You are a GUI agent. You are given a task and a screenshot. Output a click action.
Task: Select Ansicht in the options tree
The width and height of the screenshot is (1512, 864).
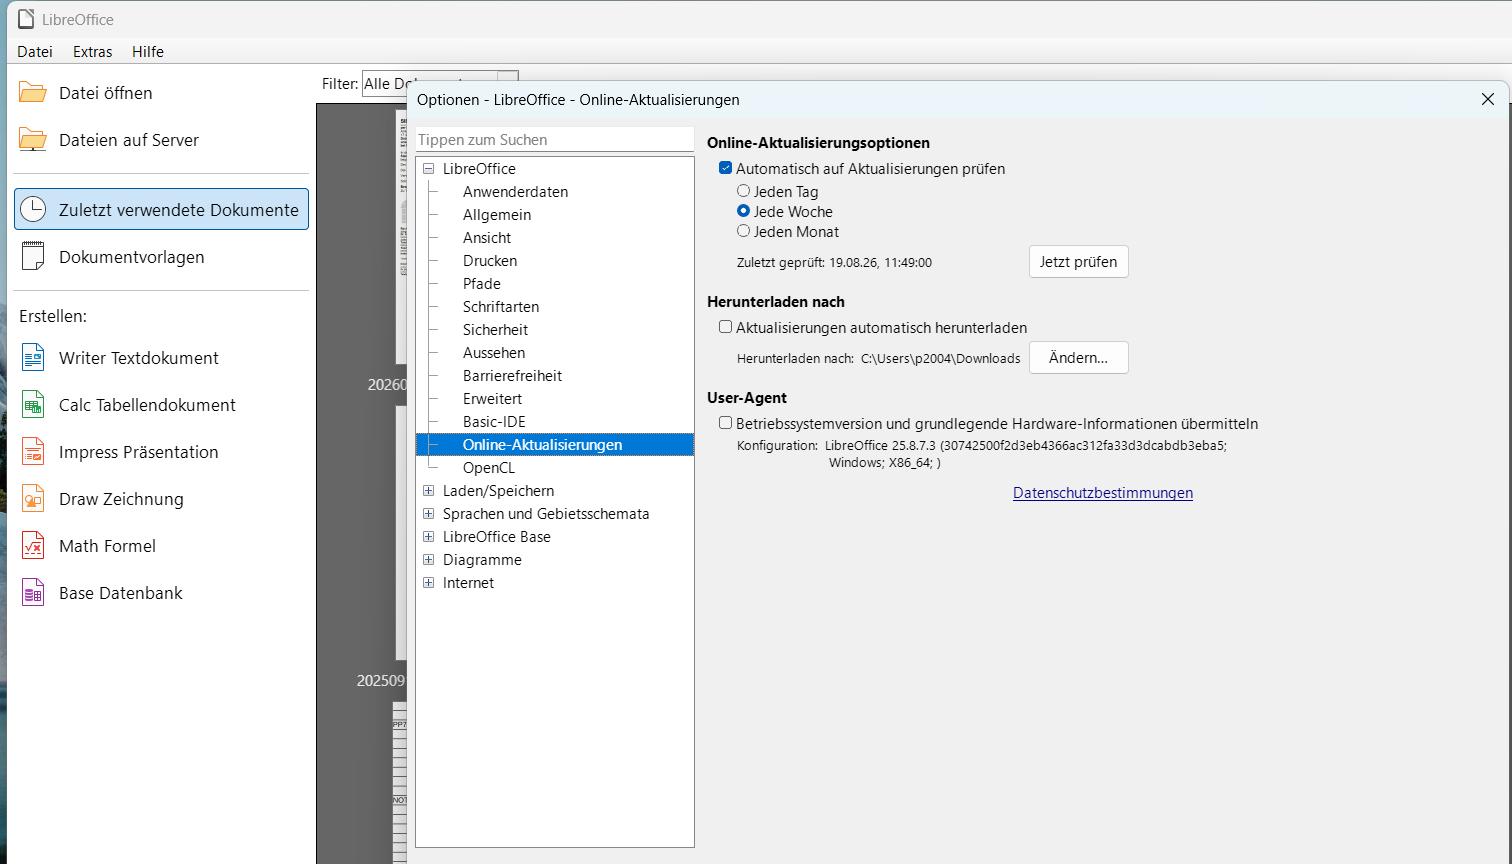[487, 238]
